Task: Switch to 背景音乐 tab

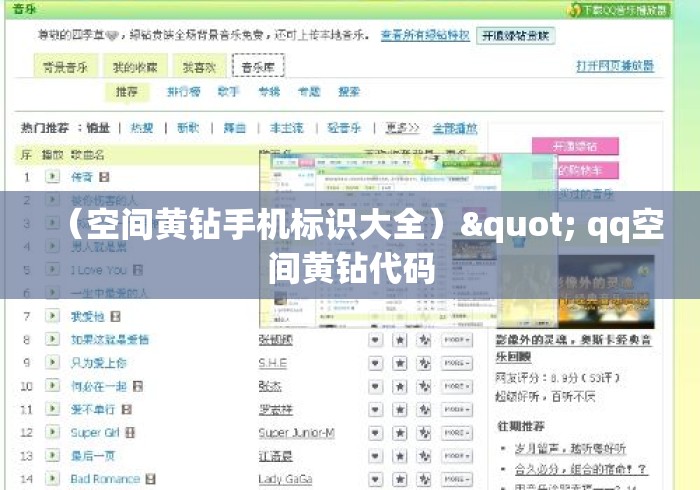Action: [x=66, y=66]
